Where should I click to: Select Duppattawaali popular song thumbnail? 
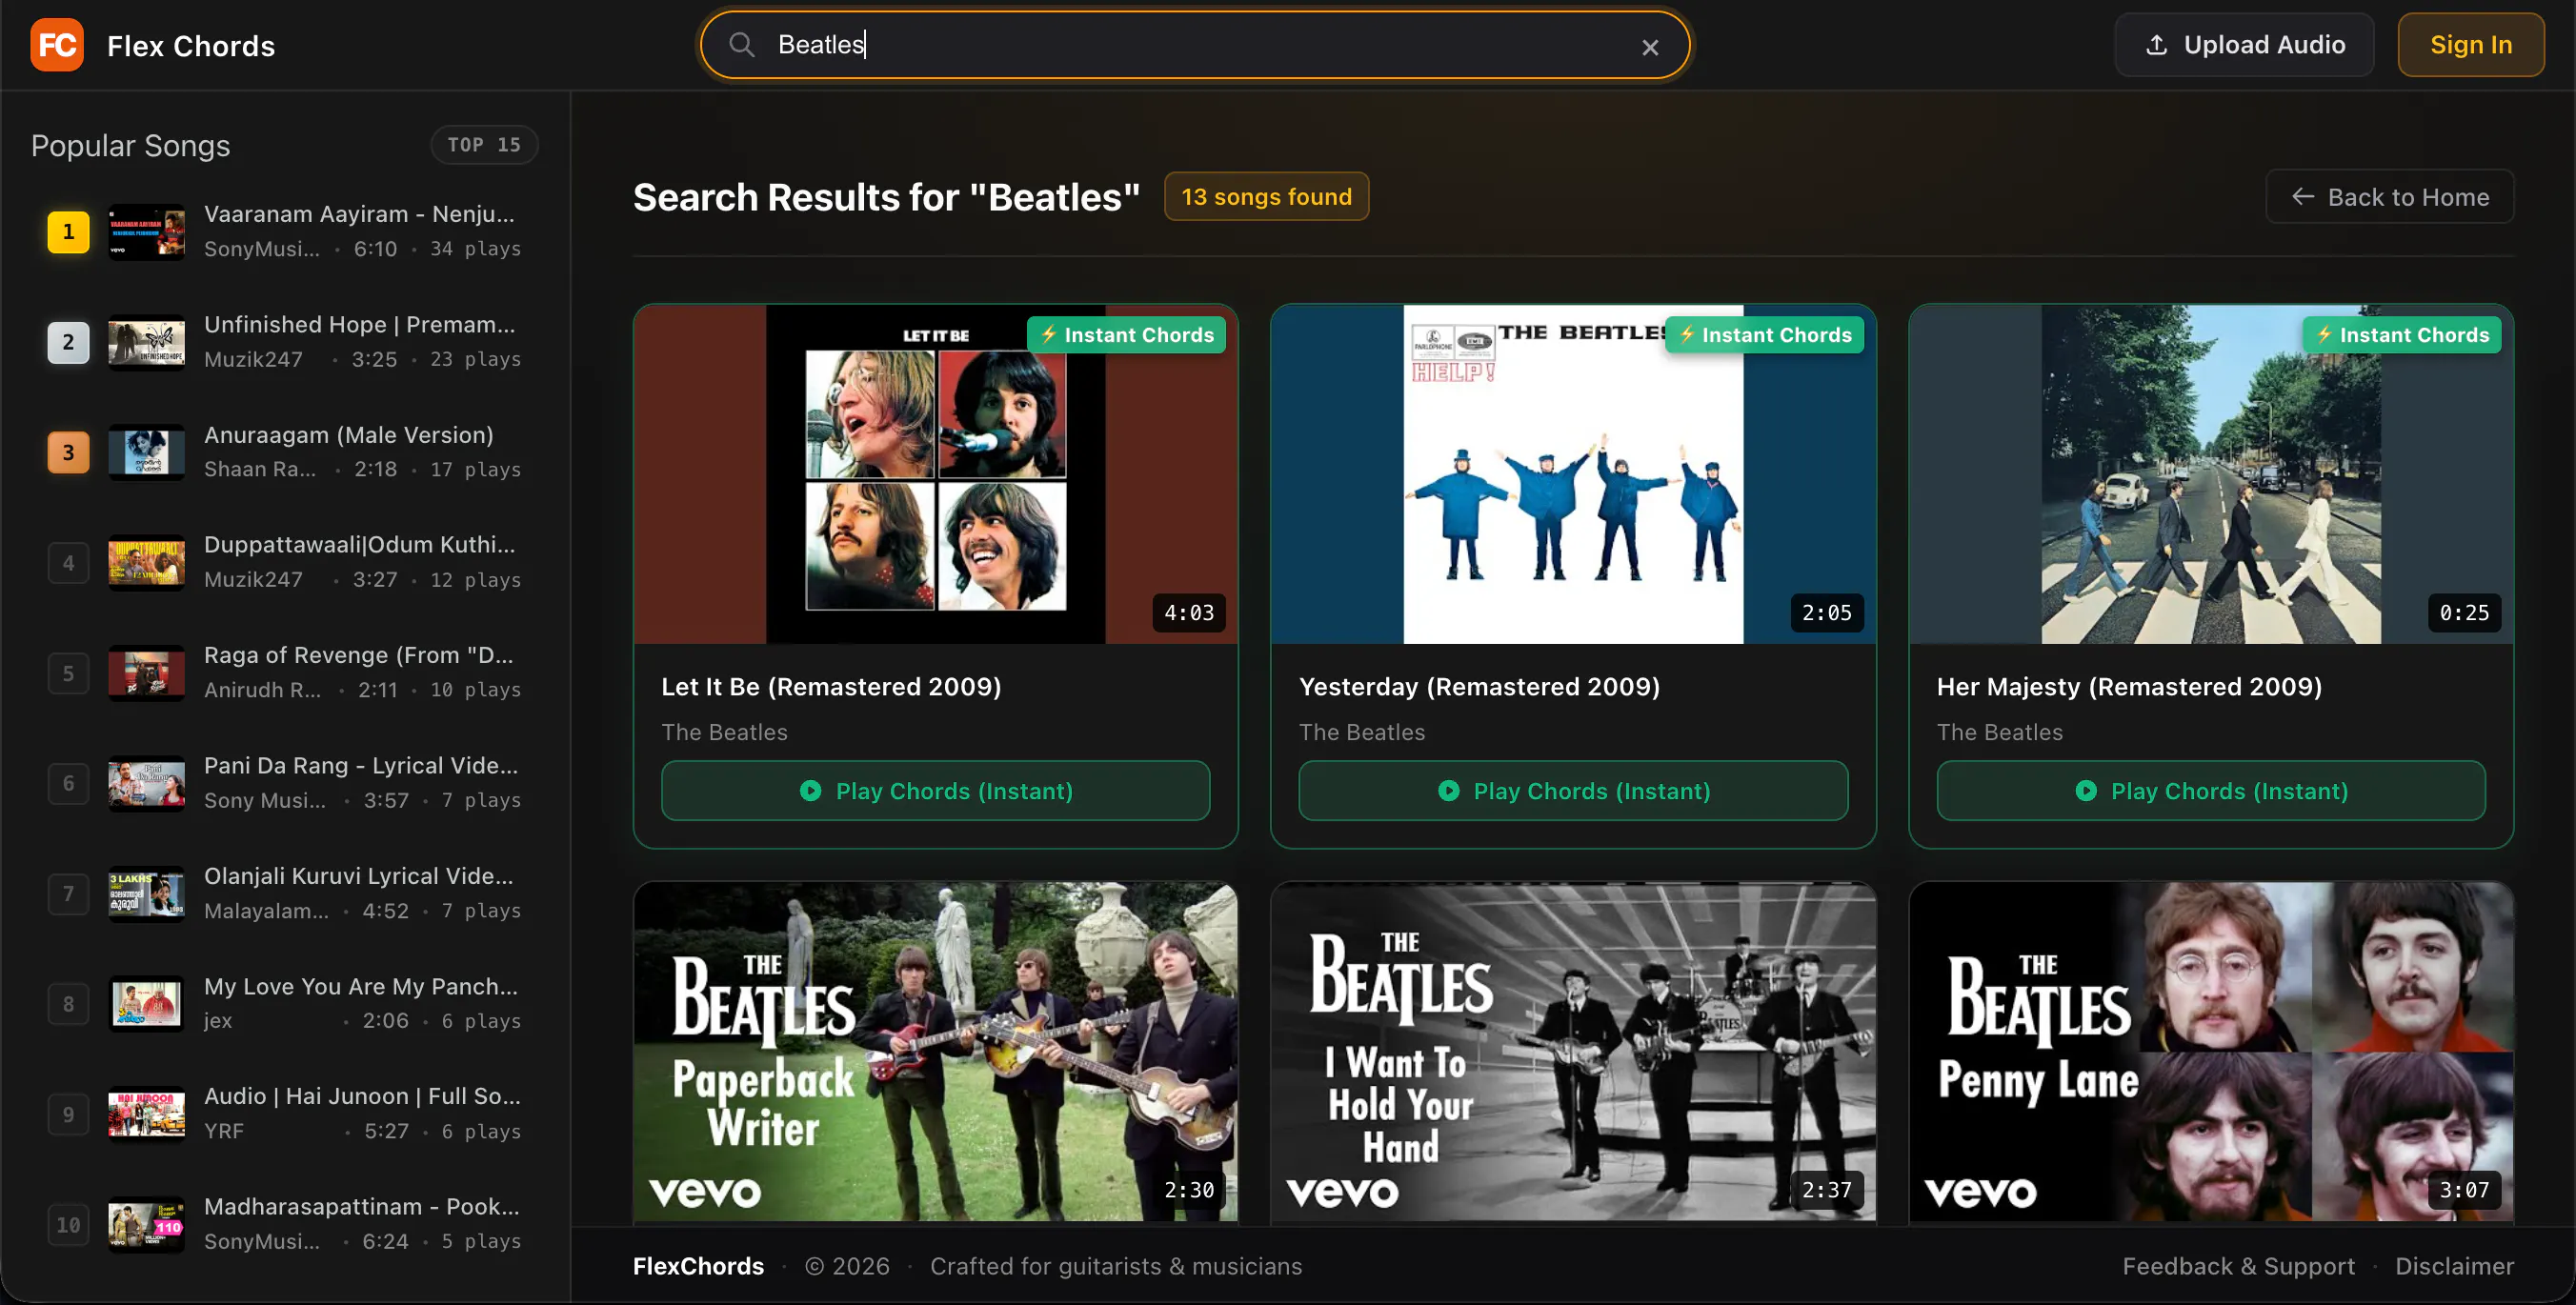146,562
